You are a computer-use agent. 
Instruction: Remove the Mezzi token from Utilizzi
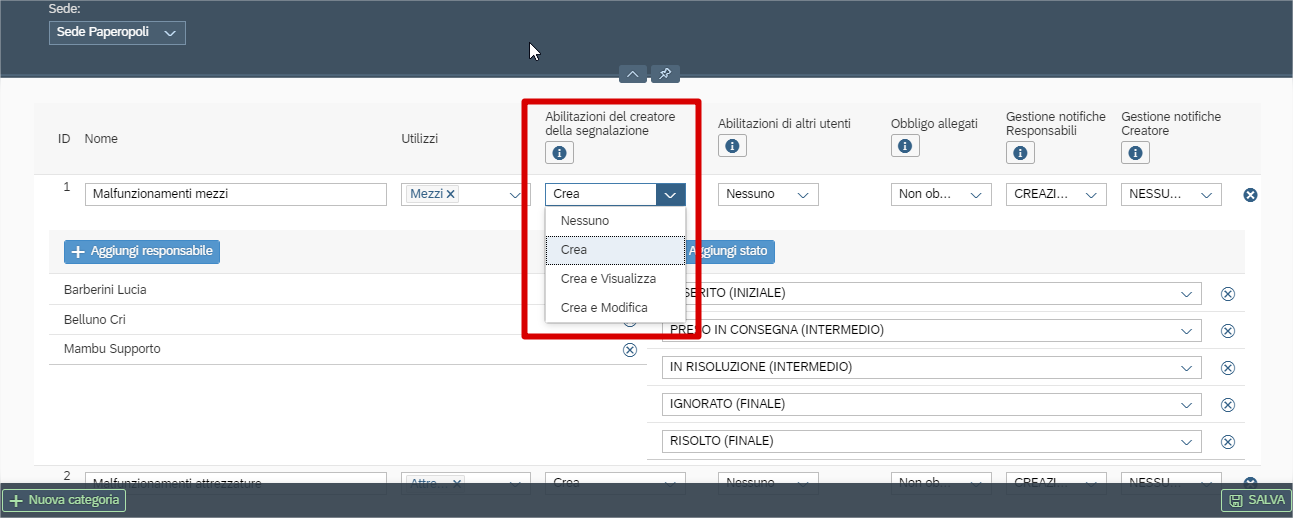450,194
